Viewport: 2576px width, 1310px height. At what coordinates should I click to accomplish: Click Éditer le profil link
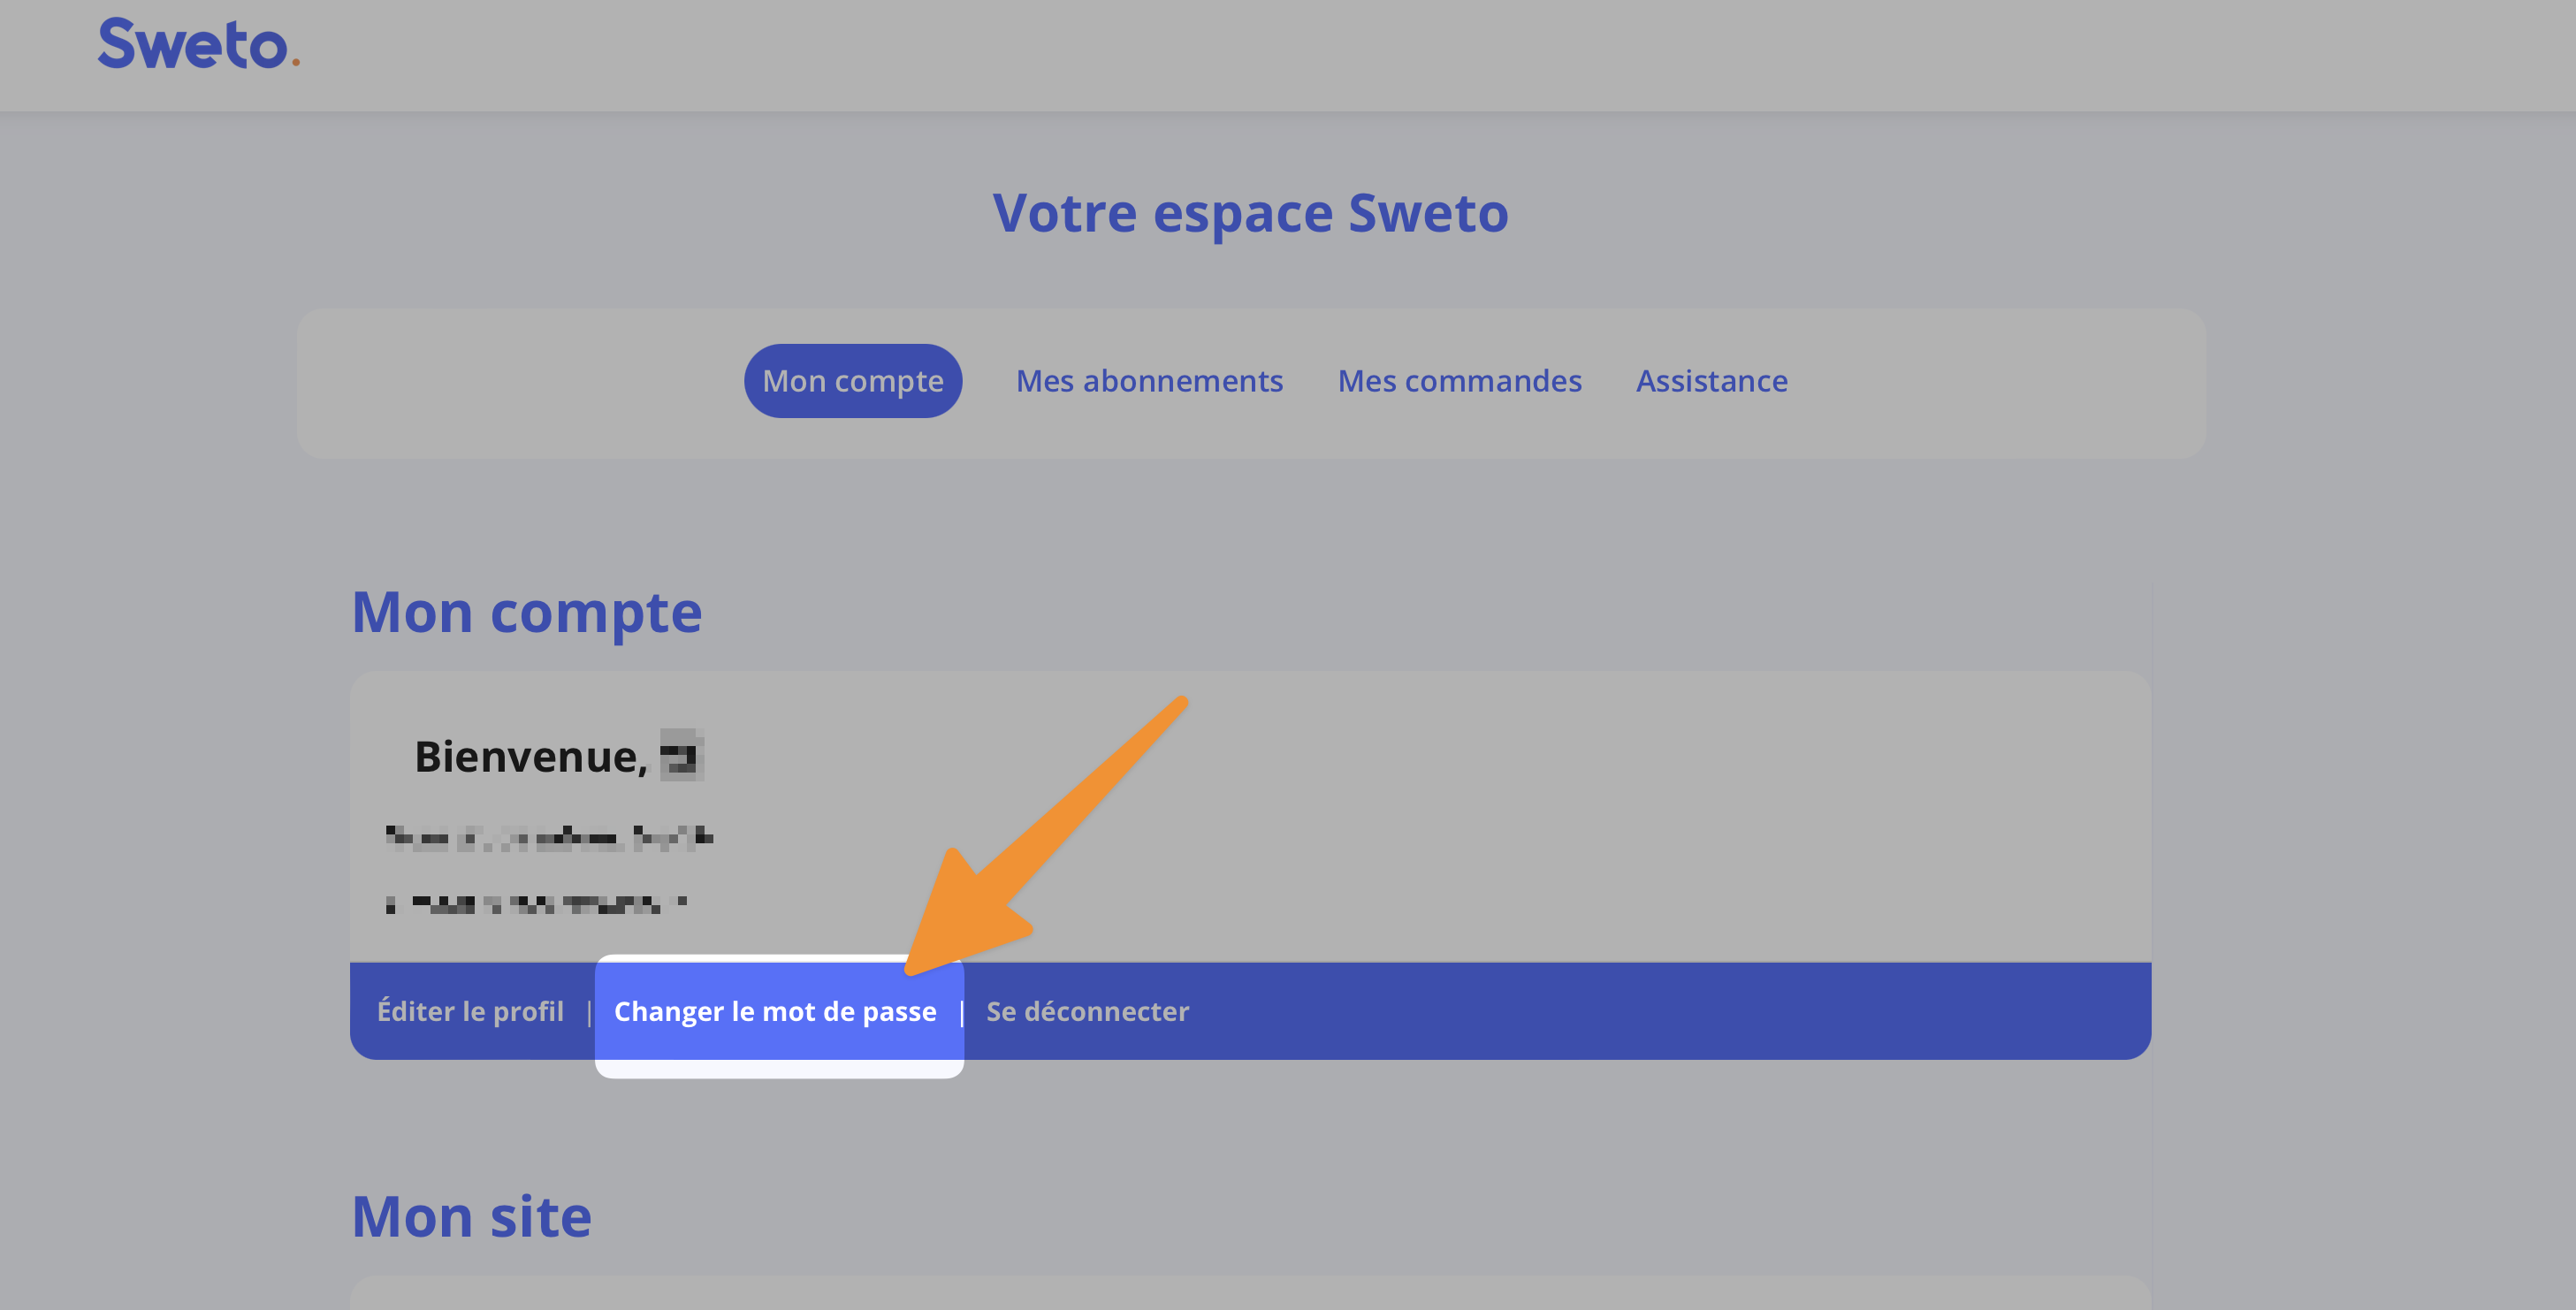tap(470, 1011)
